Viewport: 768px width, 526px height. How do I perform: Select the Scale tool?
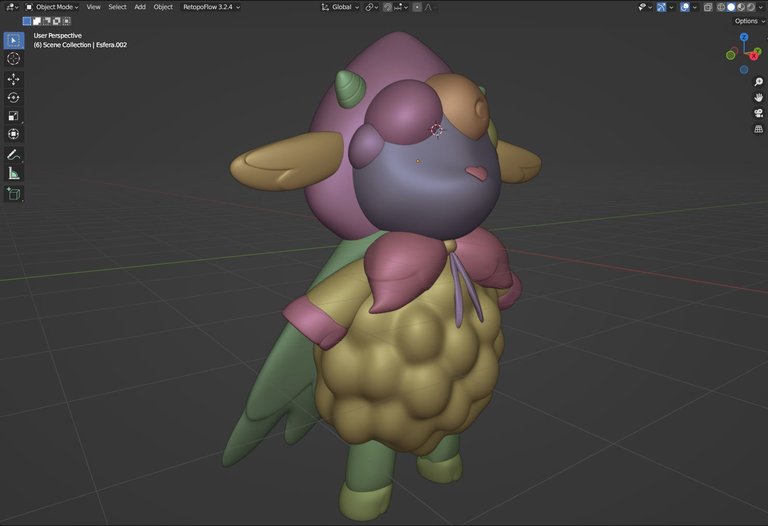tap(14, 116)
